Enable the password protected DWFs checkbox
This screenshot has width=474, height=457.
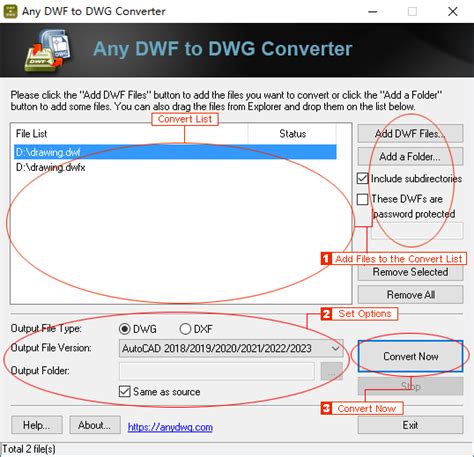362,199
